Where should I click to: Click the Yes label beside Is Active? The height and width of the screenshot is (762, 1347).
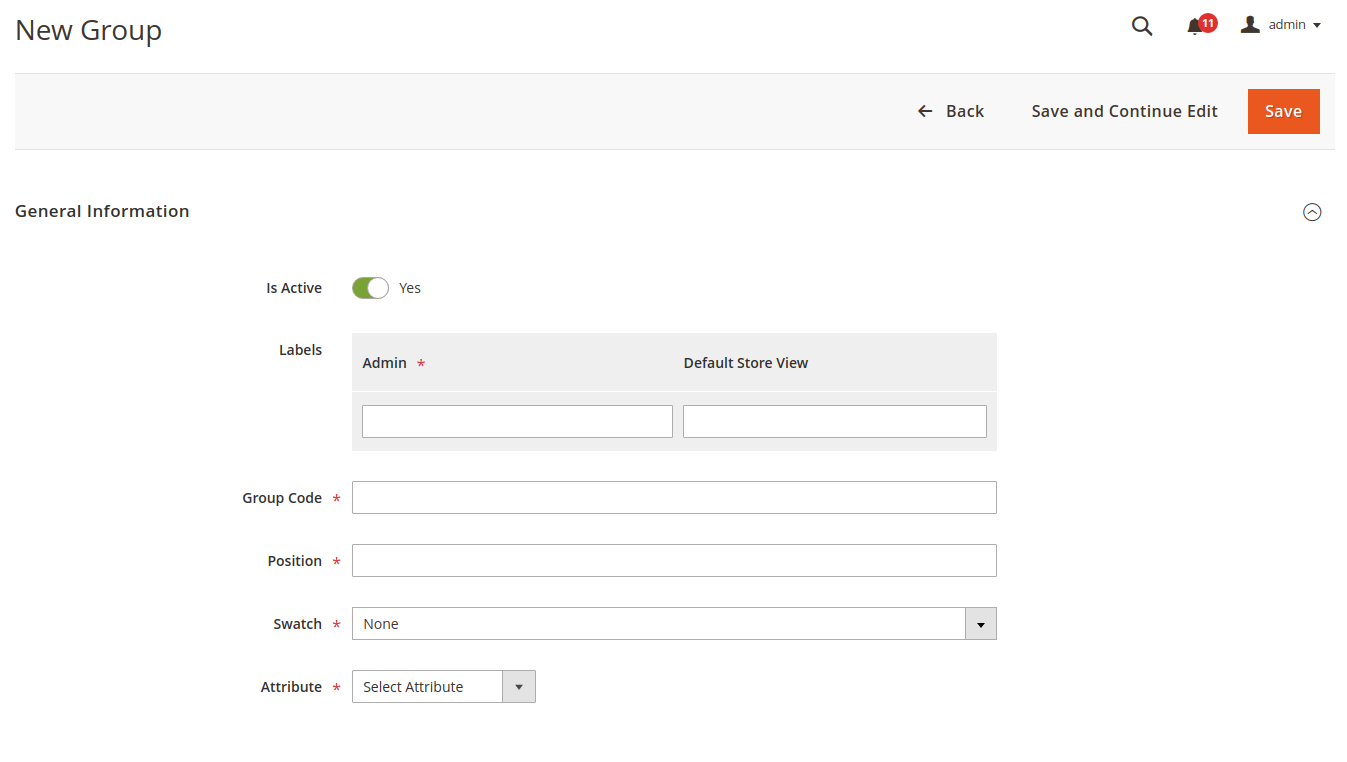pos(410,288)
